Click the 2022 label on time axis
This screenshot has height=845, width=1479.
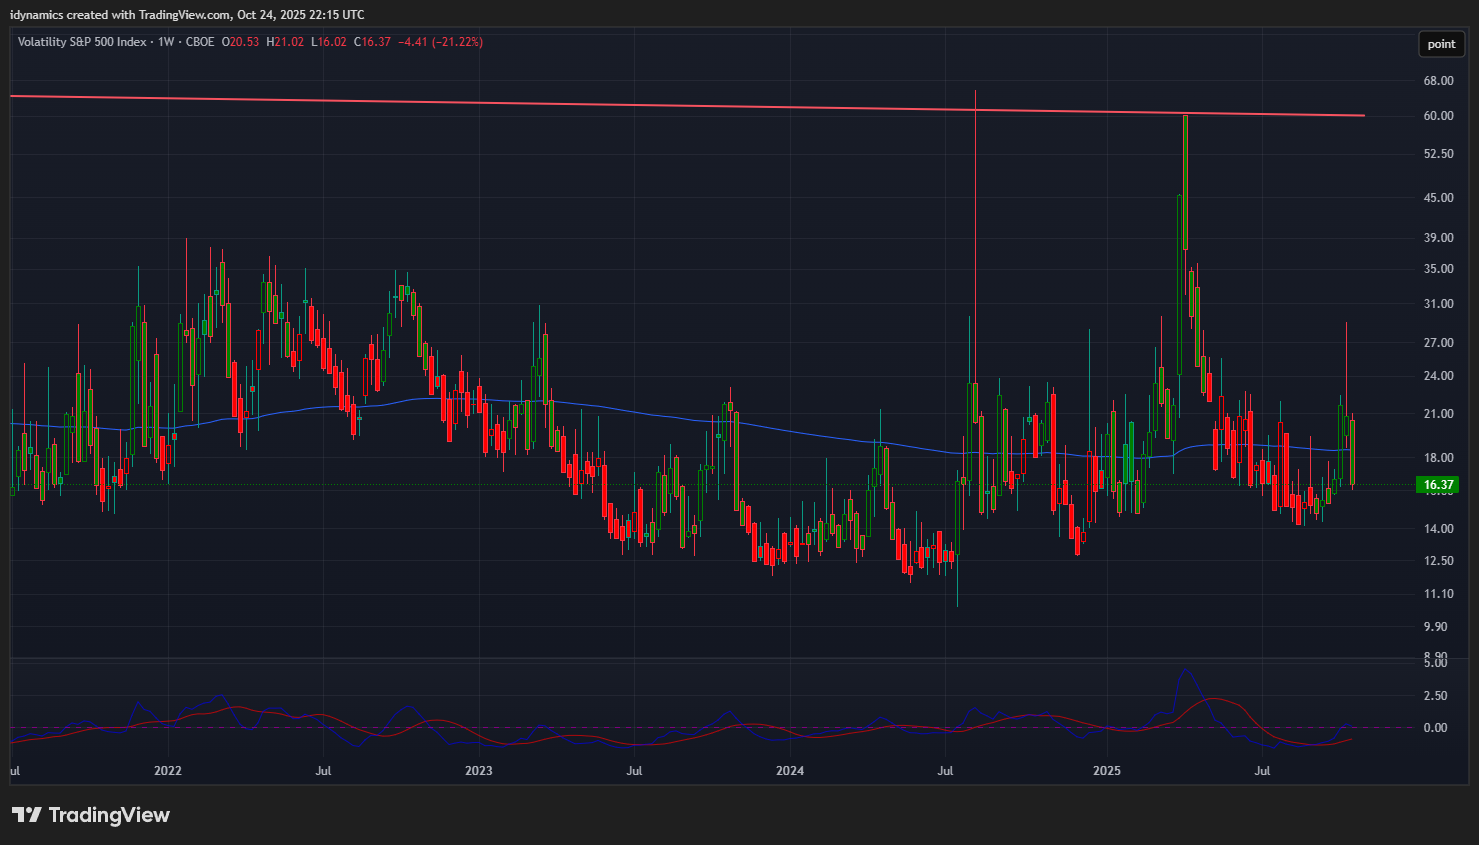pyautogui.click(x=168, y=771)
